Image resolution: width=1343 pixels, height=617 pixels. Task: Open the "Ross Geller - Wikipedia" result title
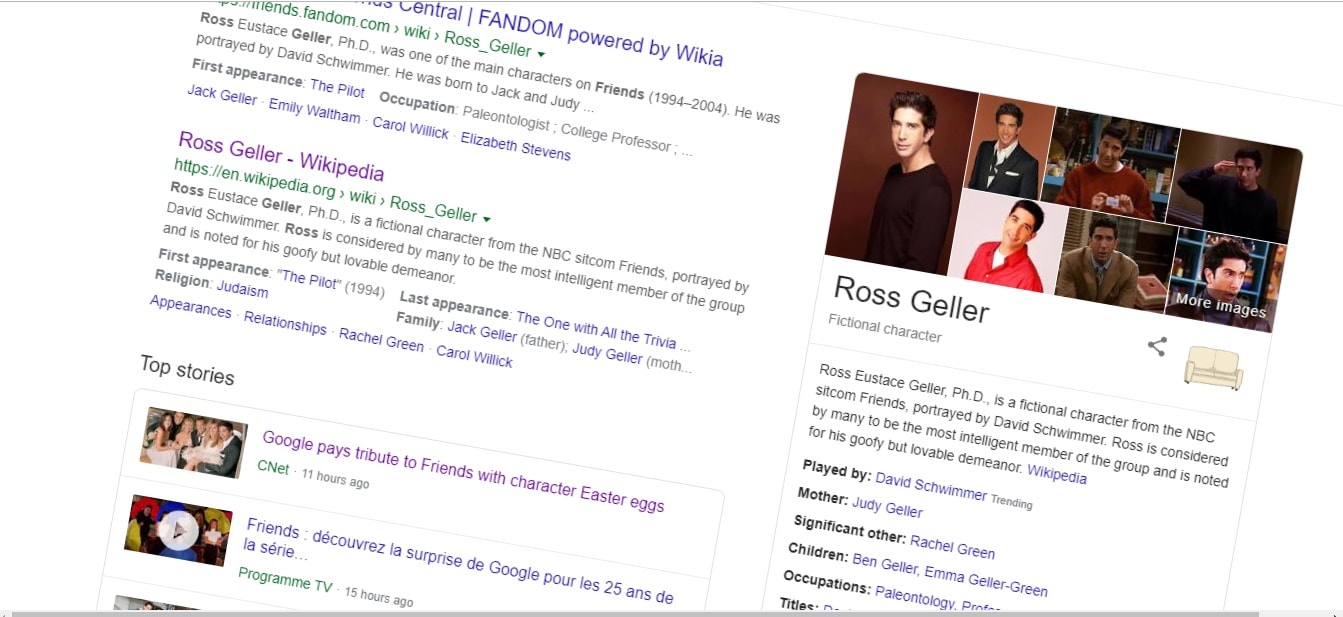click(281, 158)
